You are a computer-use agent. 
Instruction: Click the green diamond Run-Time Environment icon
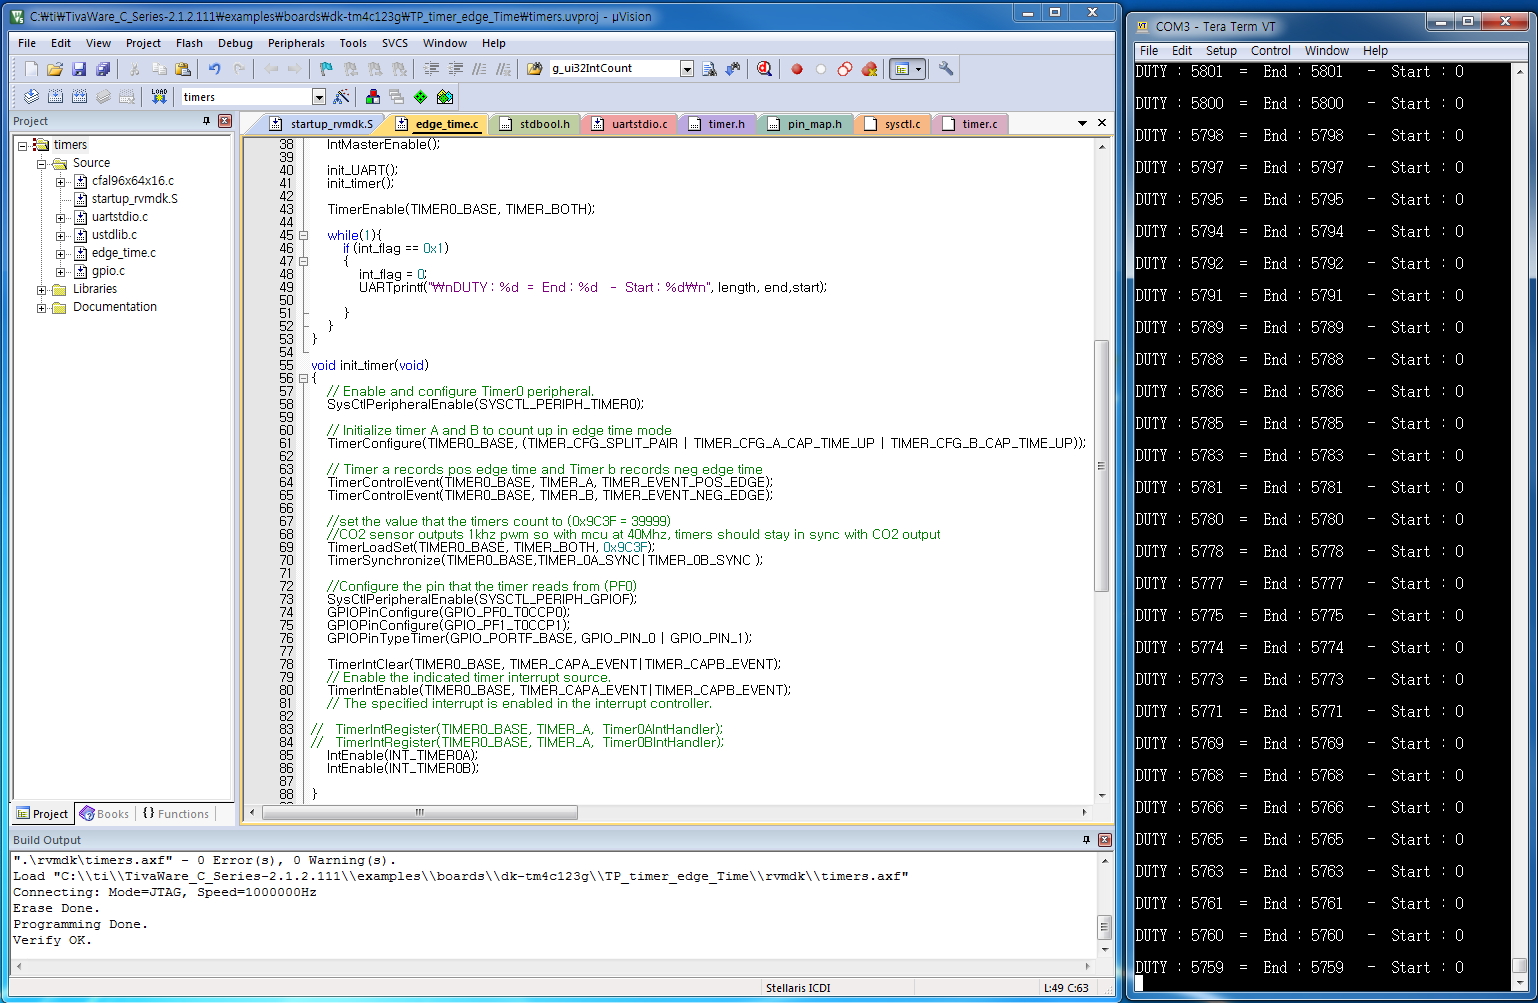click(420, 97)
